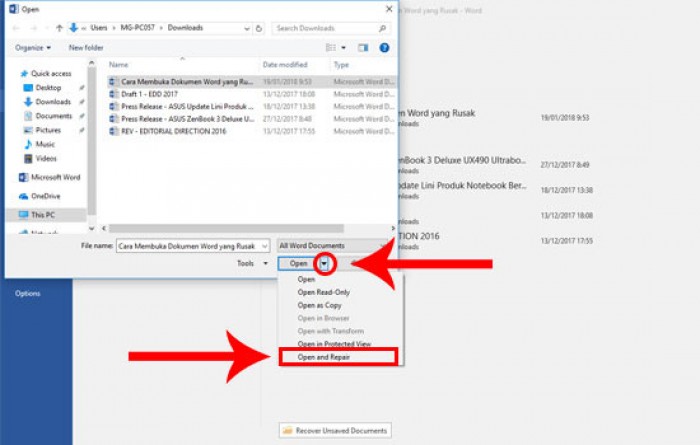Open recent document dated 27/12/2017 8:49 in Word
This screenshot has width=700, height=445.
[496, 165]
